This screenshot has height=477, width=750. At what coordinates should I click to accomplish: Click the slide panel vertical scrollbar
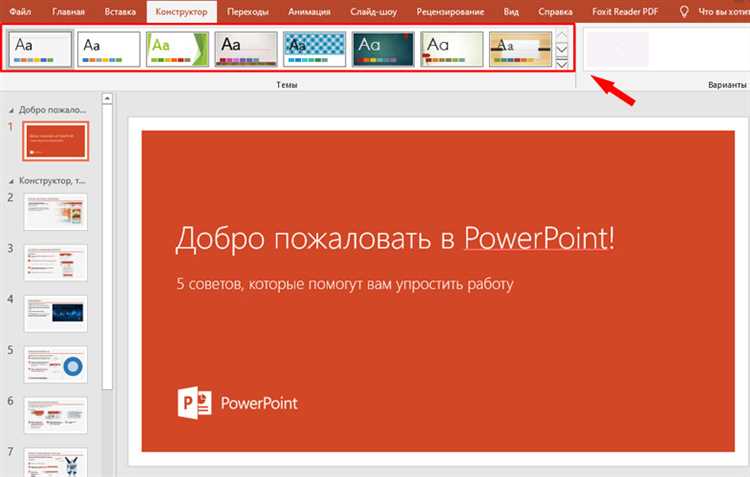pos(107,247)
